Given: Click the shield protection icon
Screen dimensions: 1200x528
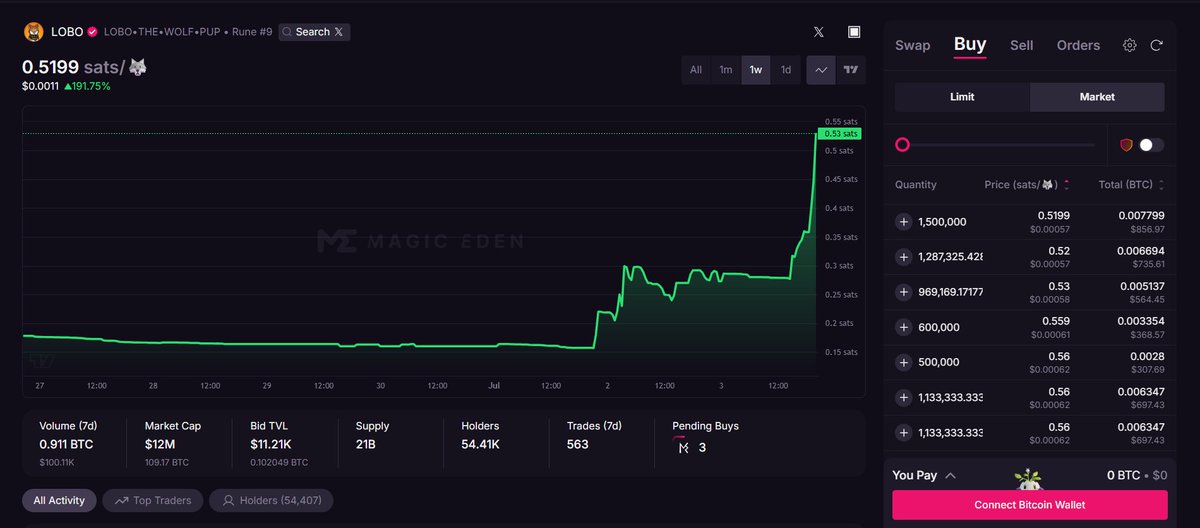Looking at the screenshot, I should [x=1126, y=145].
